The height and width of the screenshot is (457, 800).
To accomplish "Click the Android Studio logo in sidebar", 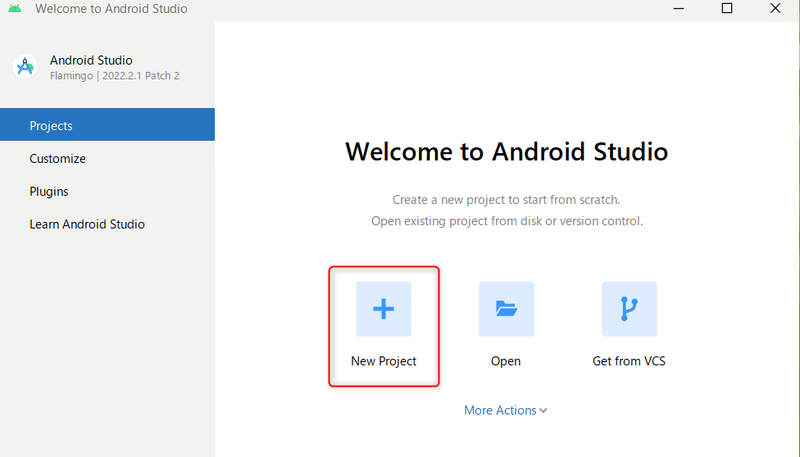I will click(25, 67).
